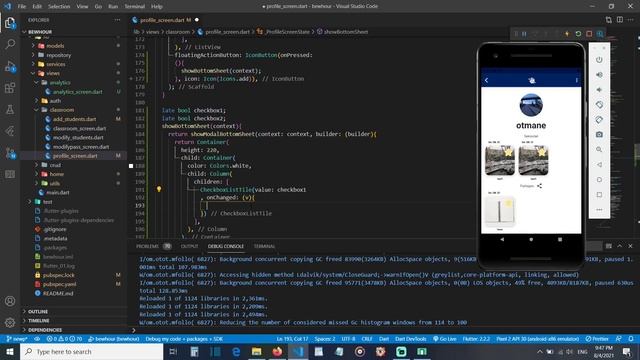
Task: Open add_students.dart in explorer
Action: pyautogui.click(x=74, y=119)
